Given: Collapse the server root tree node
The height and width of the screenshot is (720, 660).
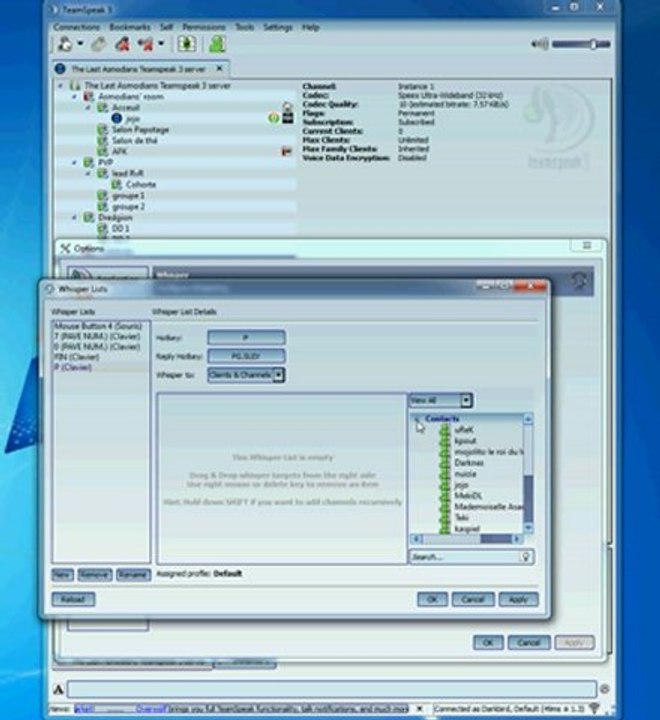Looking at the screenshot, I should 60,85.
